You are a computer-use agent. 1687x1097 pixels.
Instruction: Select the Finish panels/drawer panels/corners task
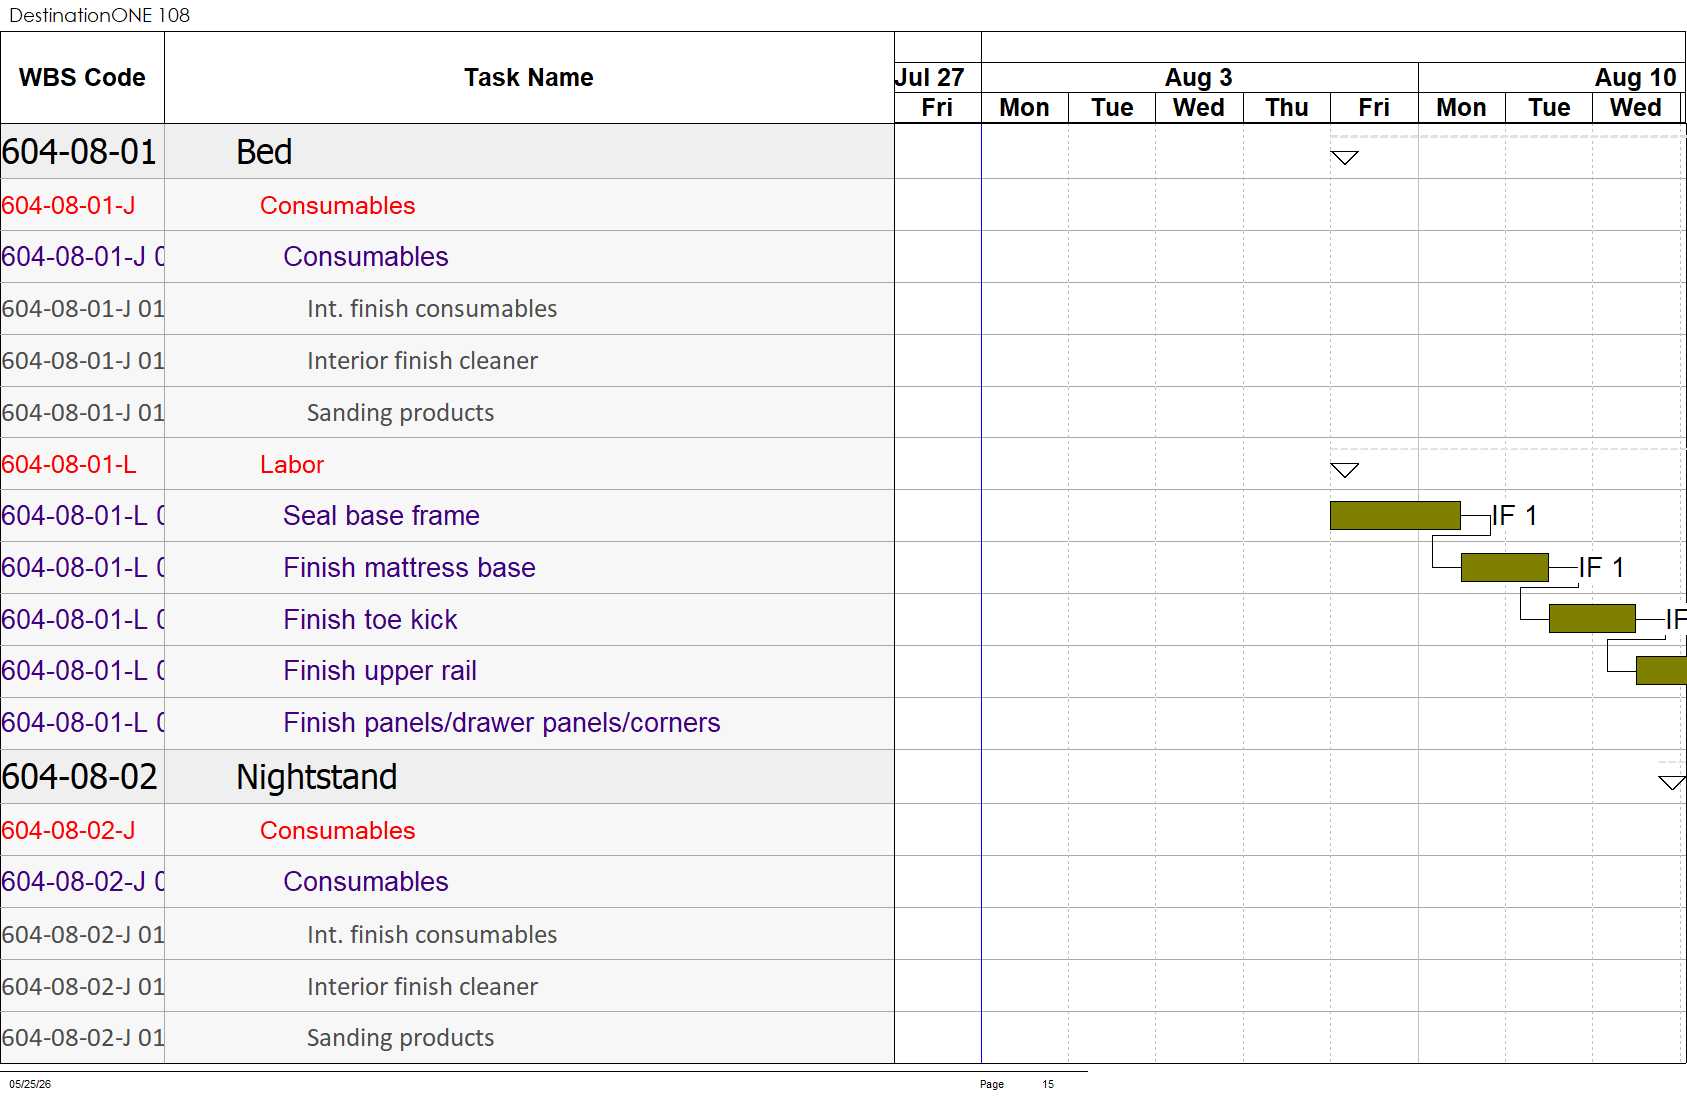pos(501,723)
